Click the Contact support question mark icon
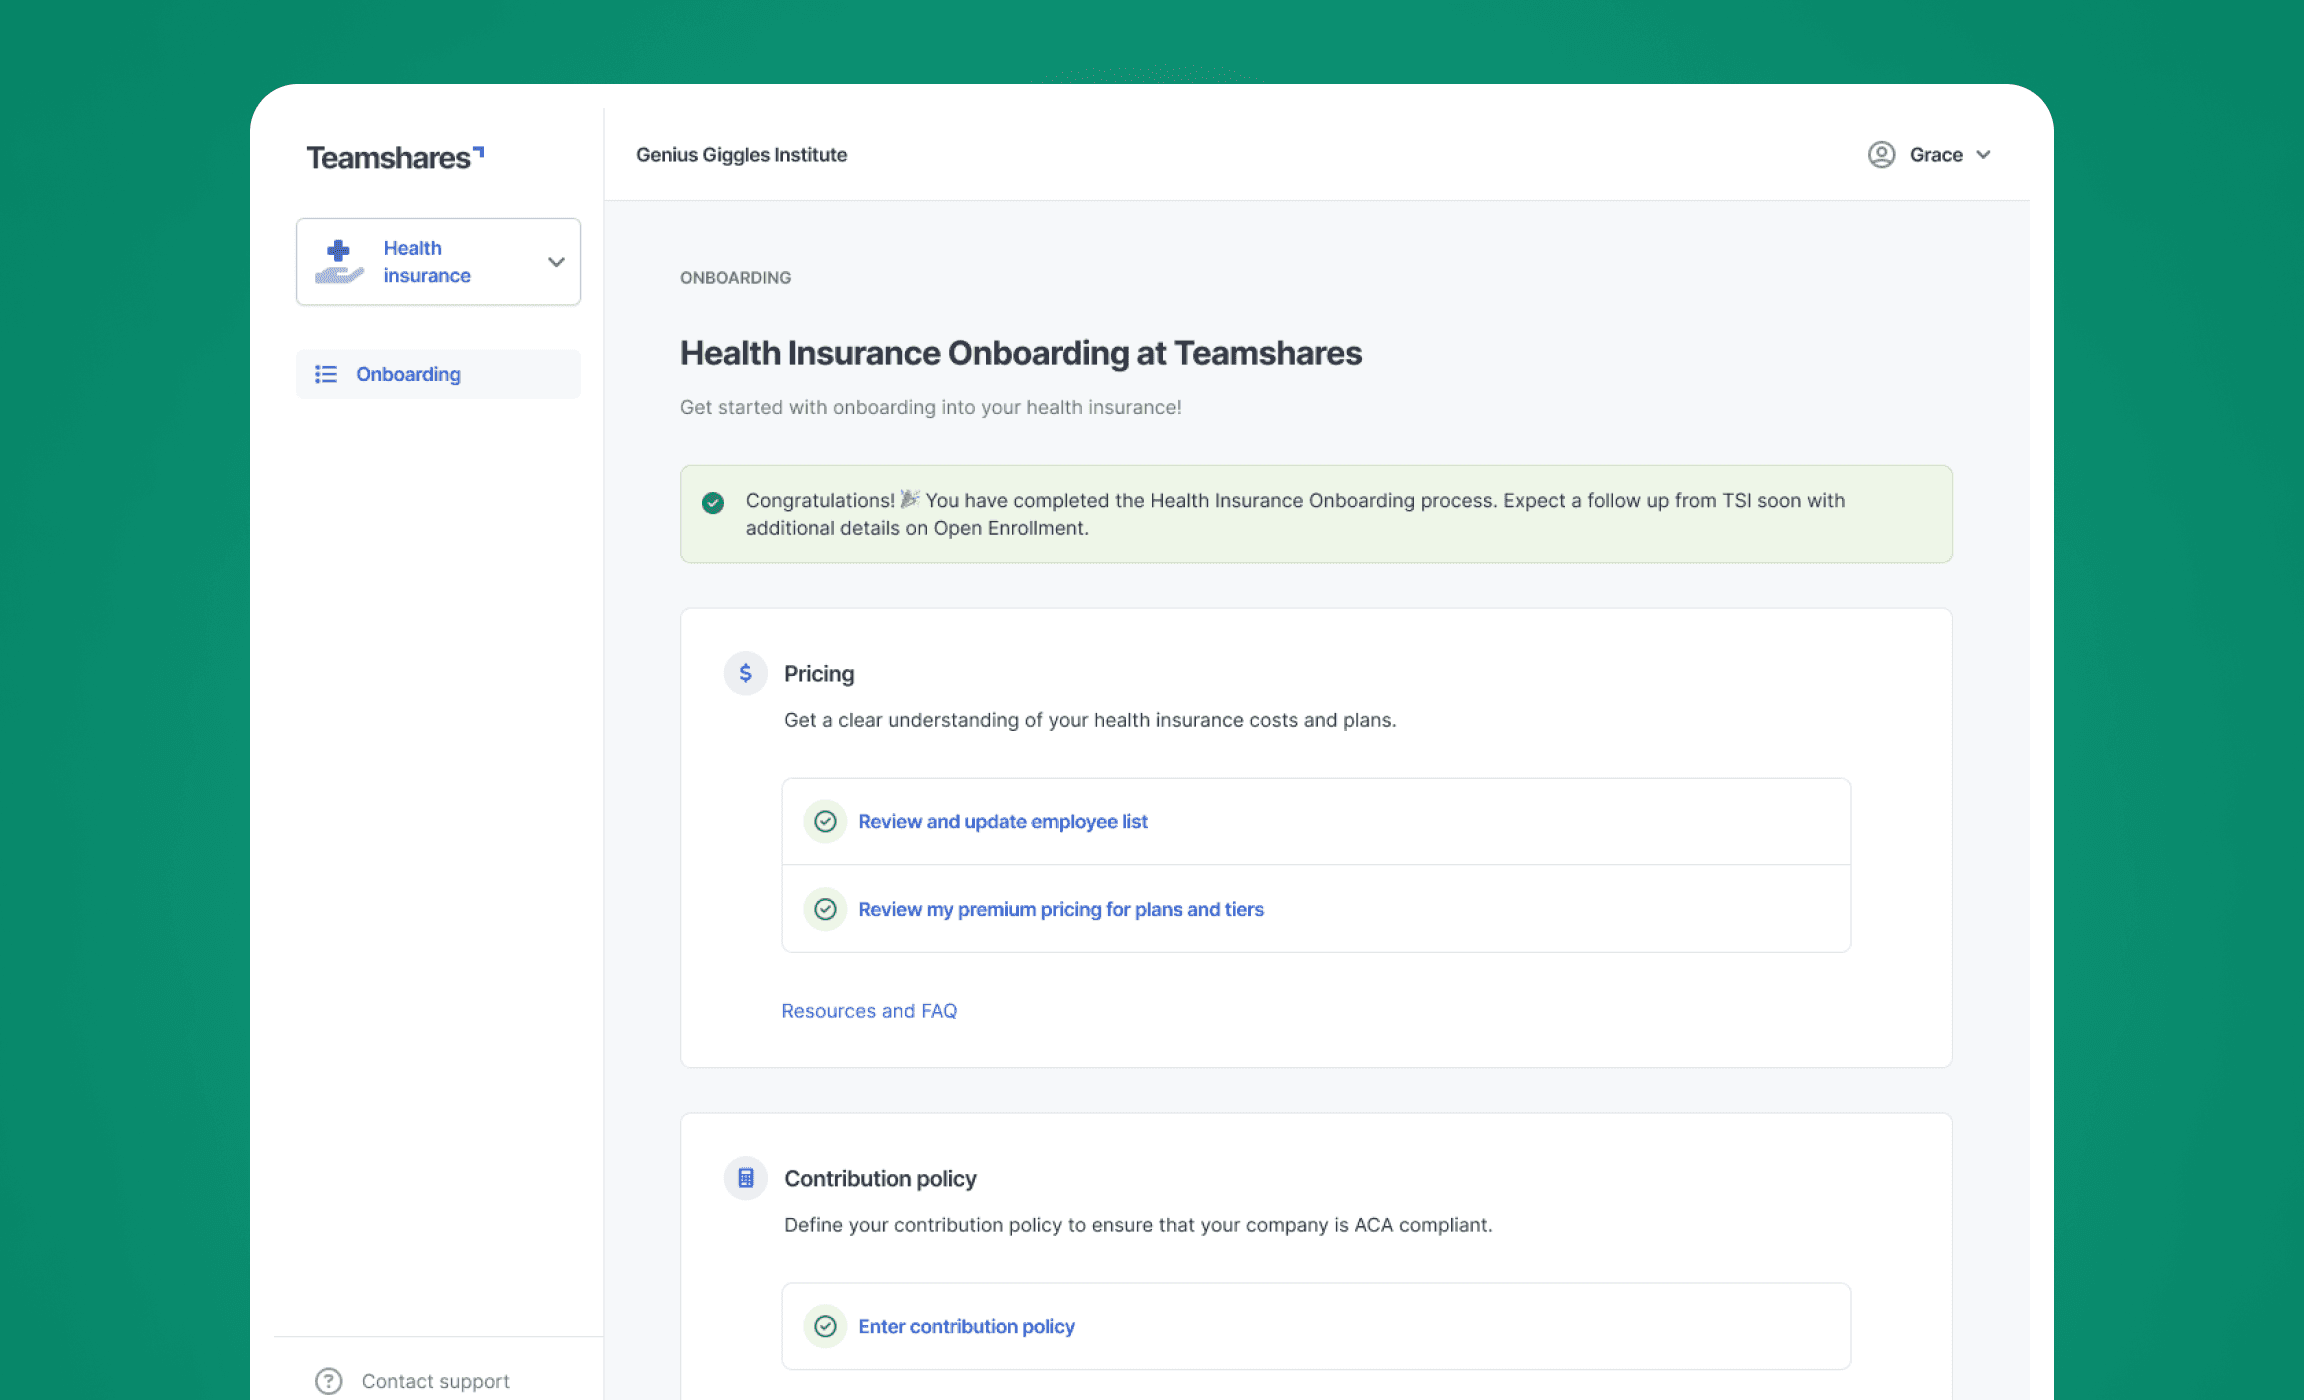This screenshot has height=1400, width=2304. click(x=328, y=1381)
